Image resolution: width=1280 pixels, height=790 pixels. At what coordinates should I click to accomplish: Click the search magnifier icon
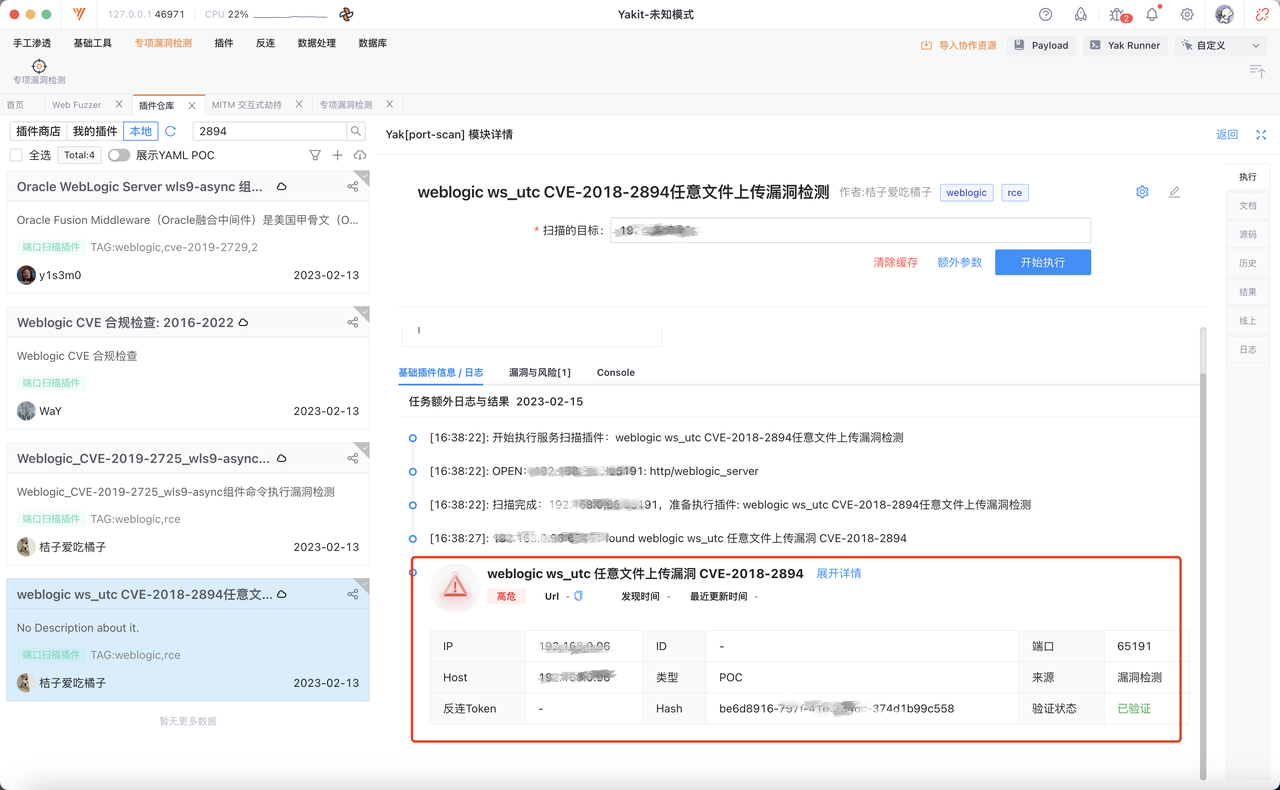[x=356, y=131]
